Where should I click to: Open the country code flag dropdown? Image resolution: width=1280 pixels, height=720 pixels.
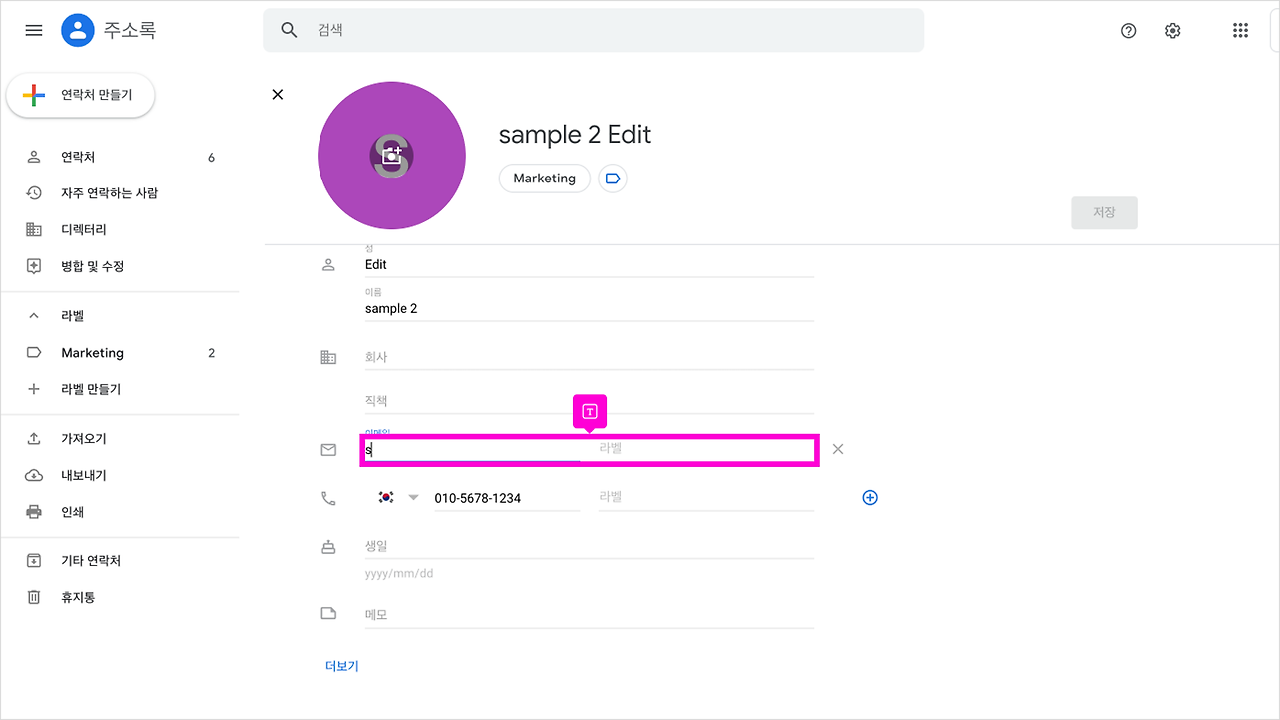[x=398, y=497]
